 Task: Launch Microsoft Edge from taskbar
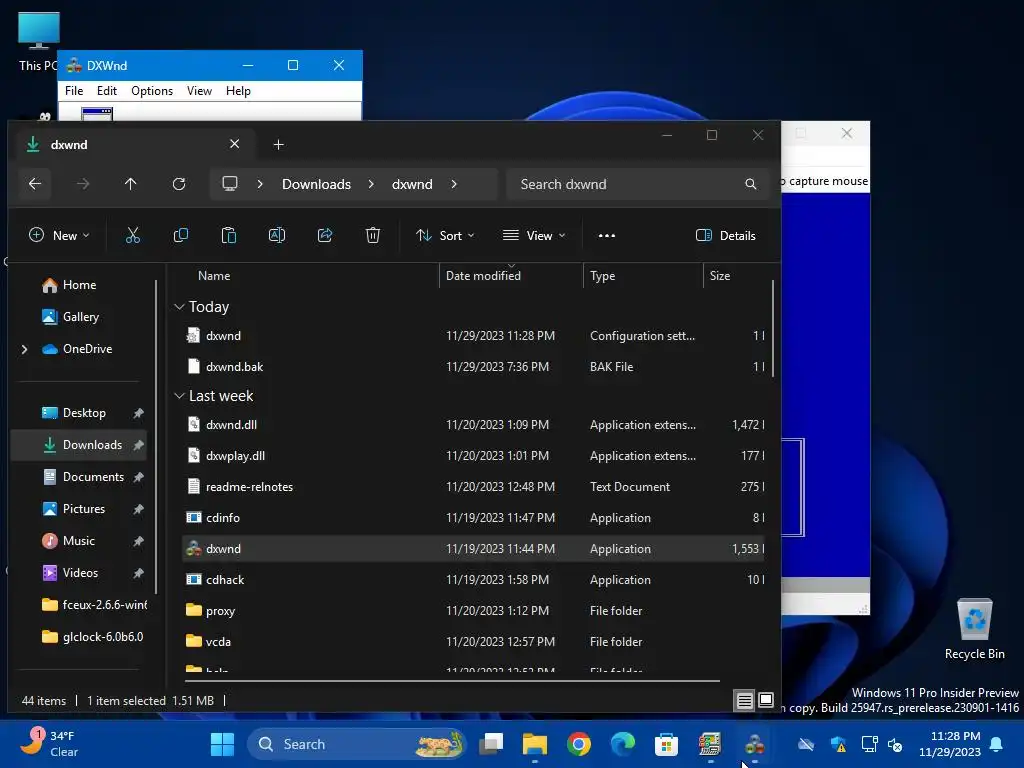coord(622,744)
